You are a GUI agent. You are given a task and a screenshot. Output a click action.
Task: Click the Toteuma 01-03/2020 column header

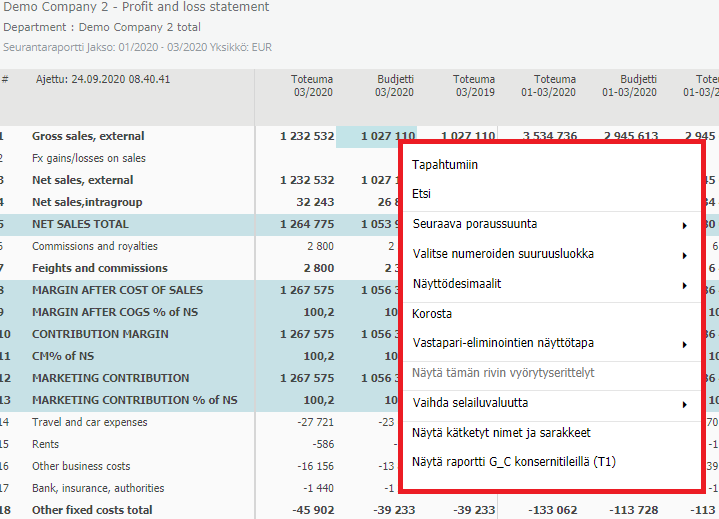tap(554, 86)
